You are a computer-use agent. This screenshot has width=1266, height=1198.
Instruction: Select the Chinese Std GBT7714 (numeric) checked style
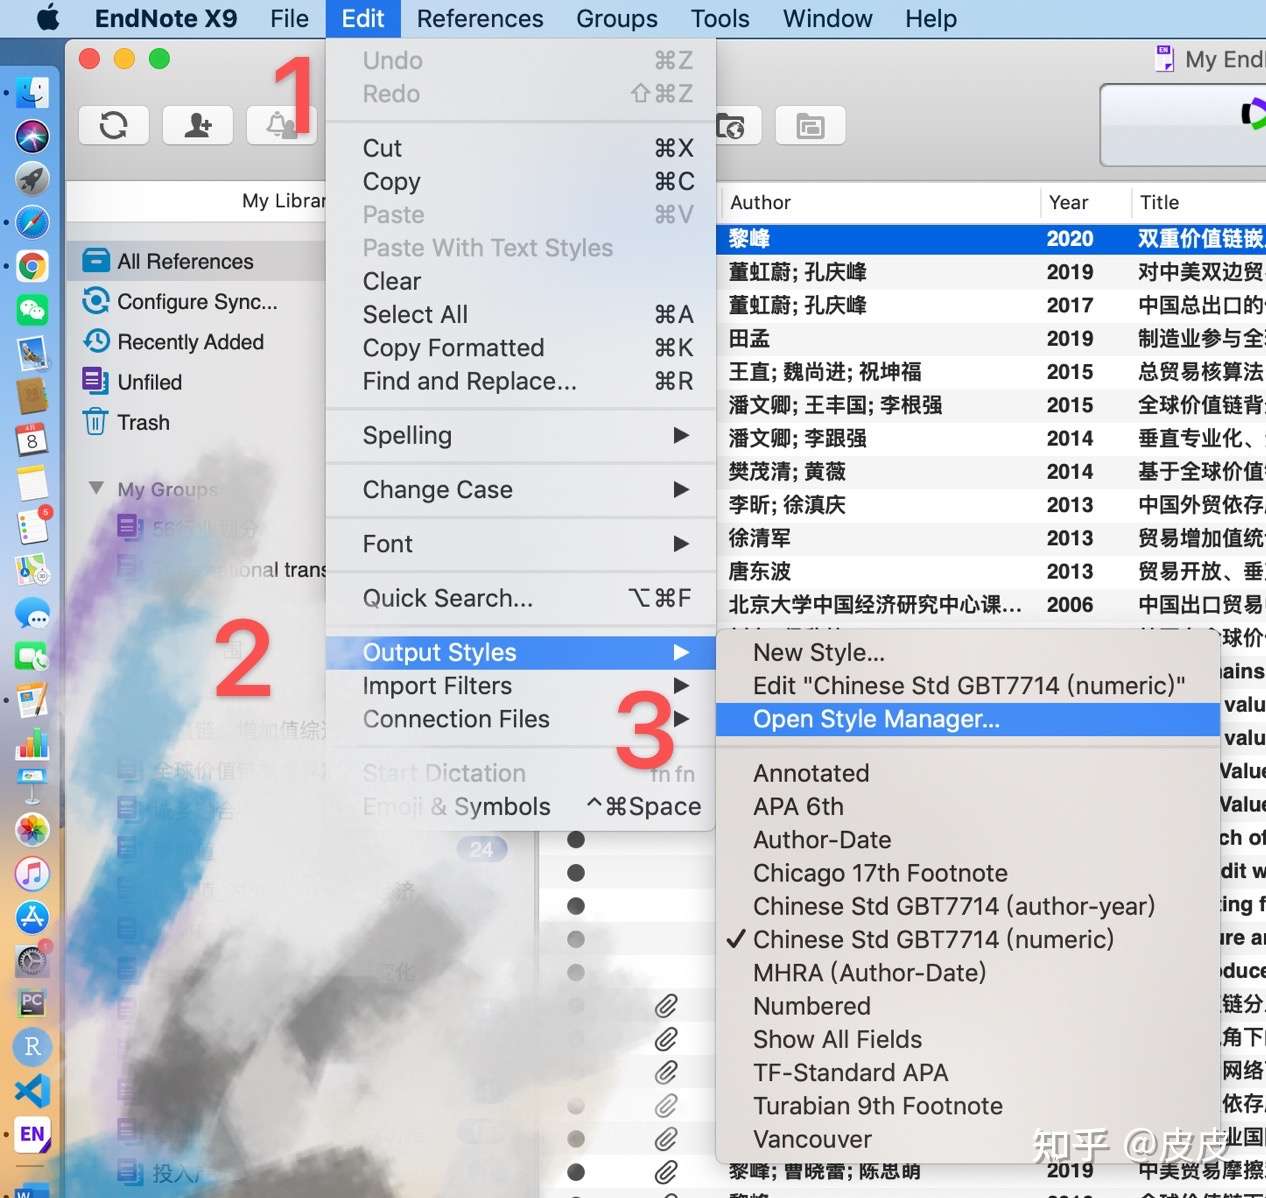932,939
